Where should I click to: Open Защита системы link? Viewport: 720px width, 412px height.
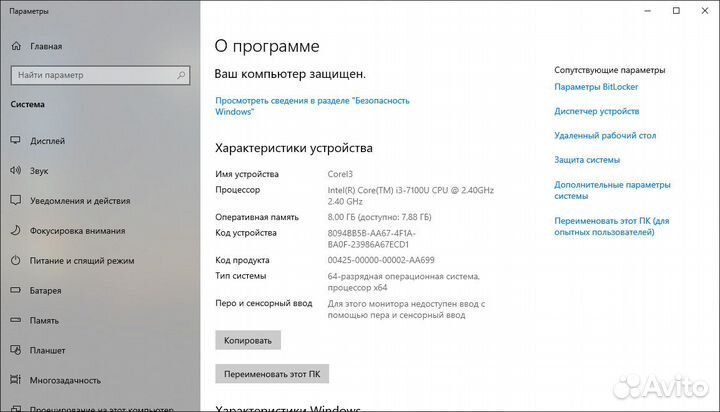click(587, 160)
